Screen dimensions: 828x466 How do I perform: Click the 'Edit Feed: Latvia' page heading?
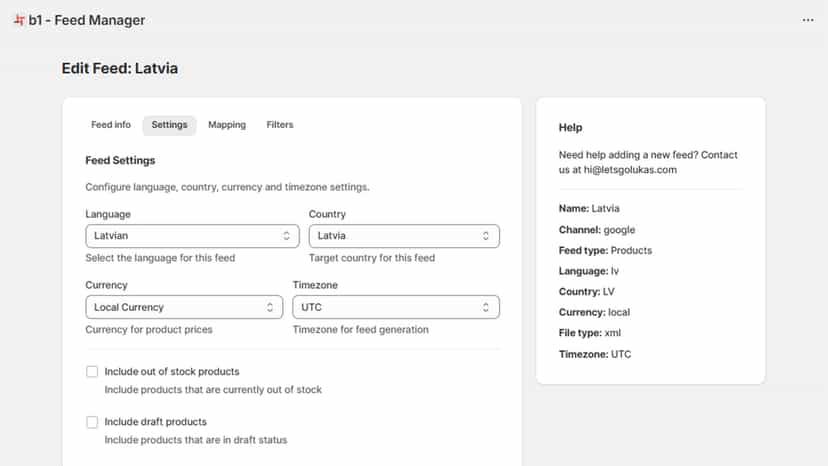119,68
